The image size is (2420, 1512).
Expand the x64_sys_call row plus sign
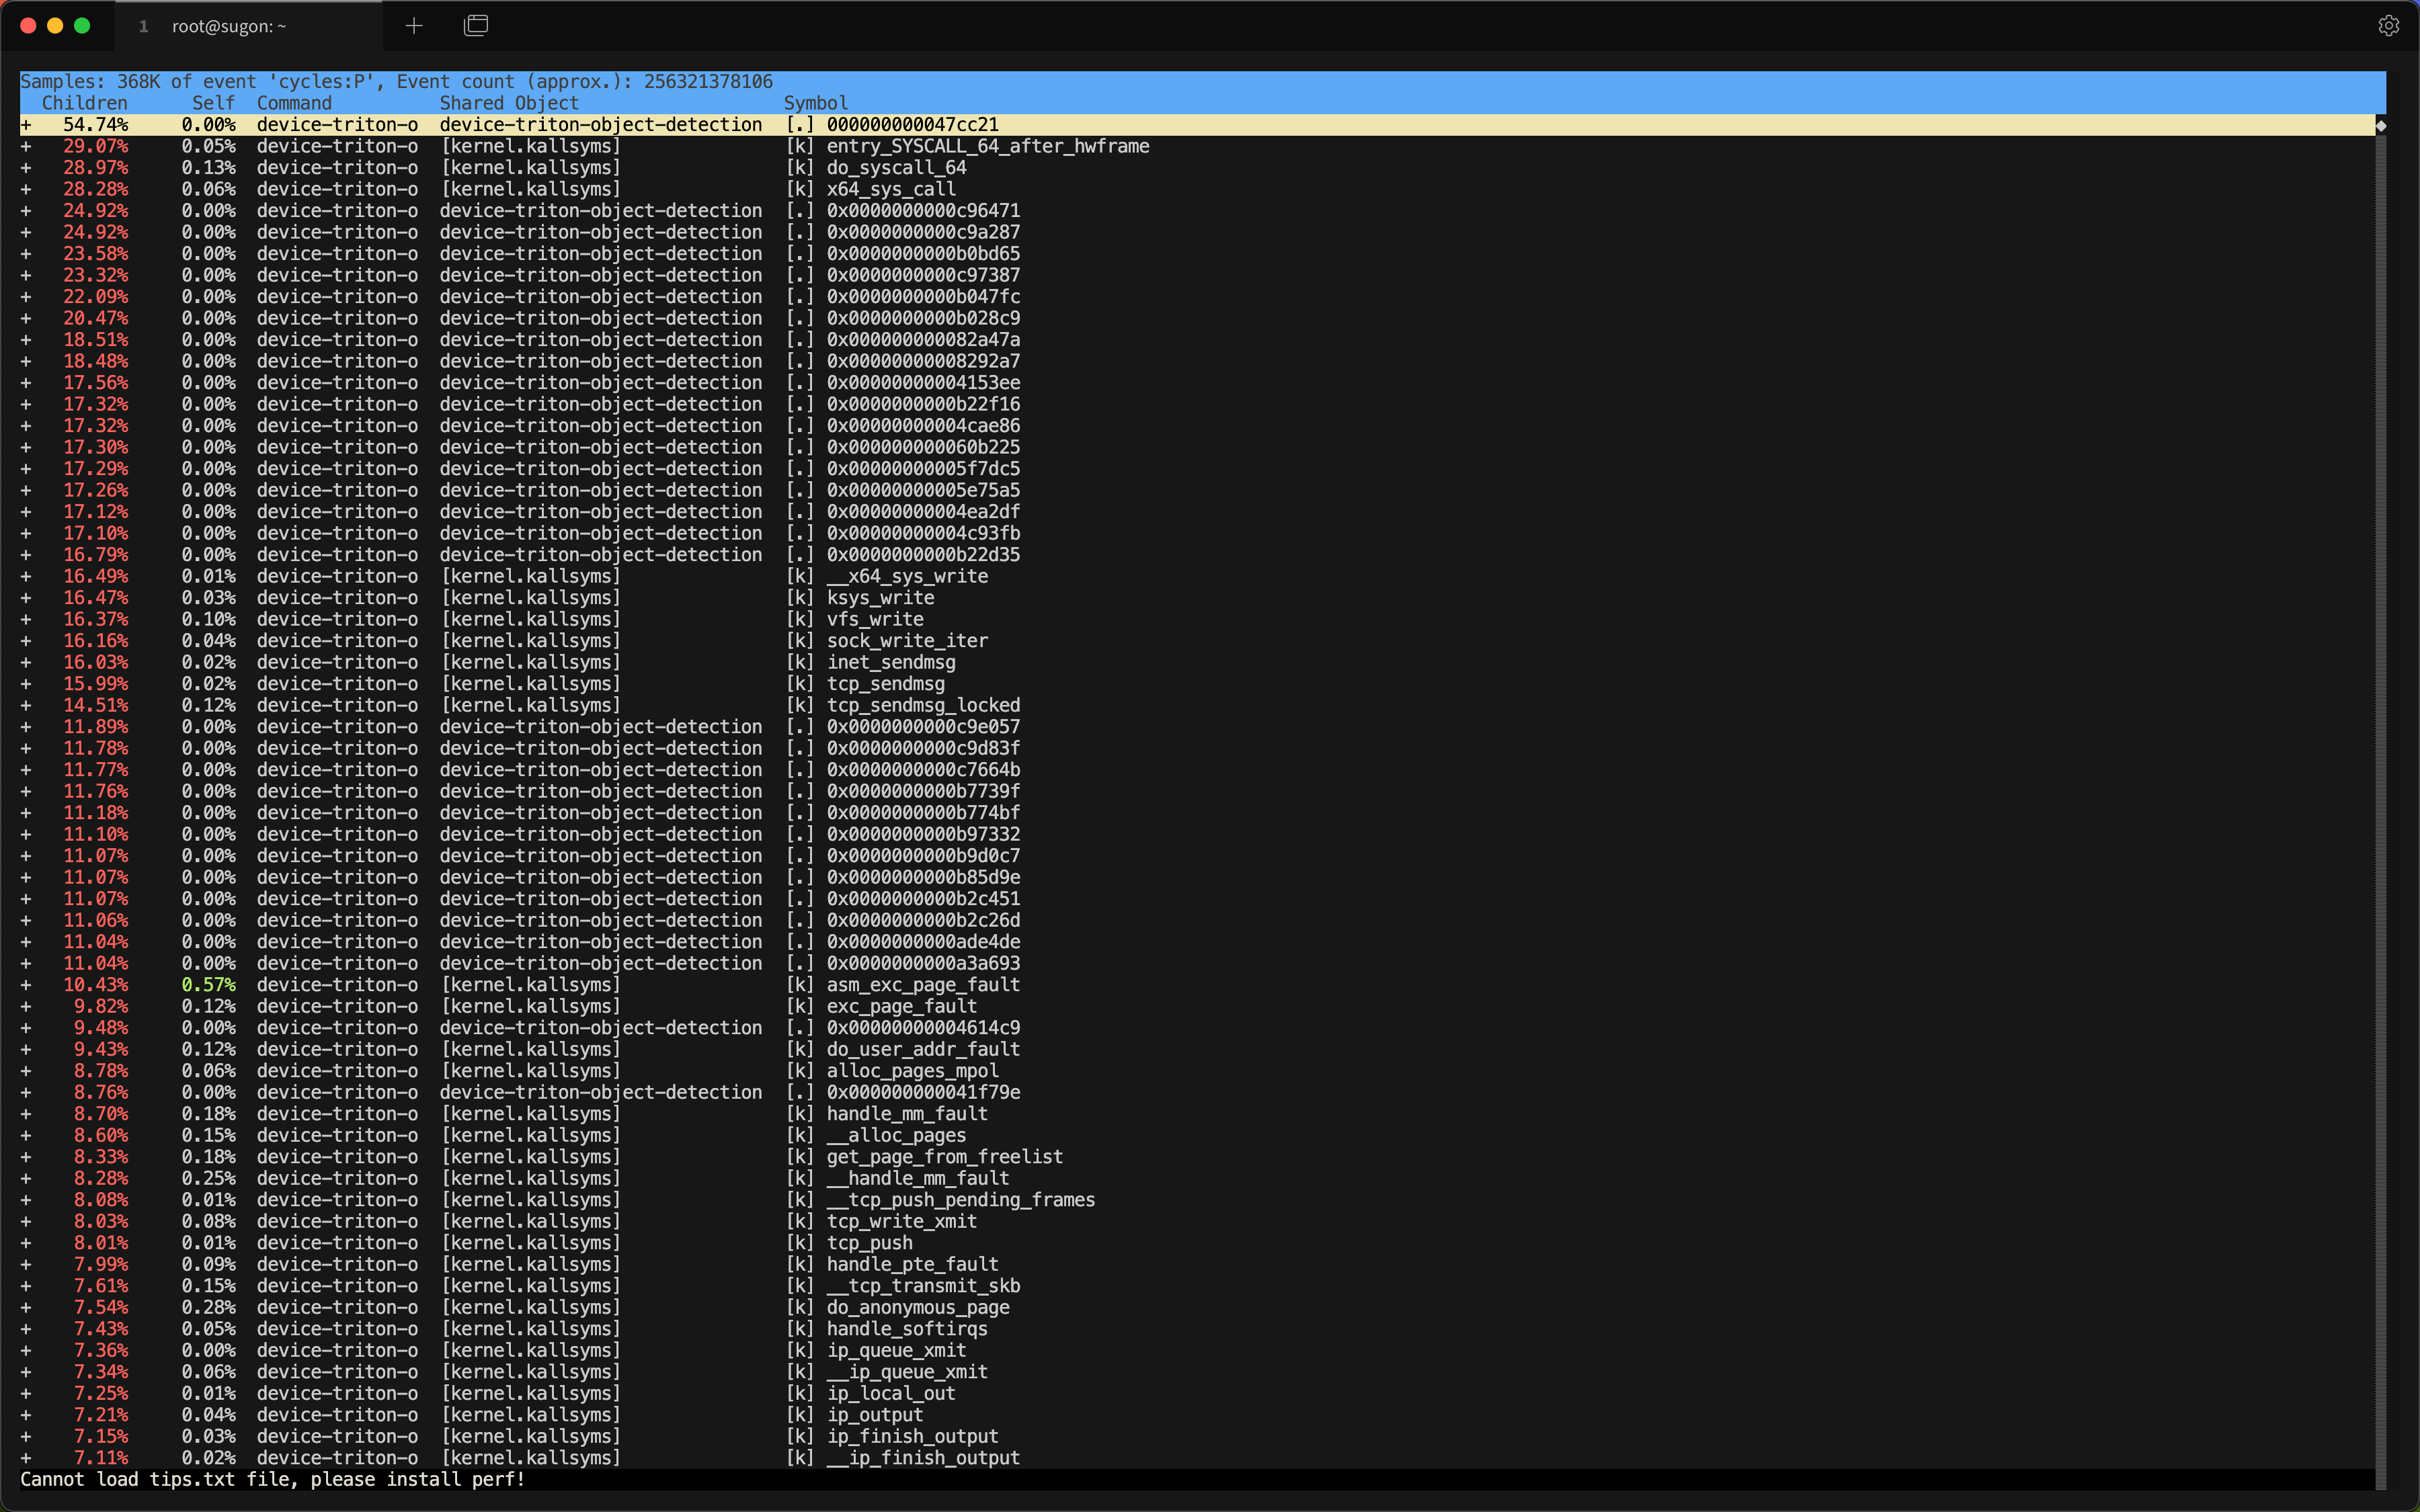tap(26, 189)
